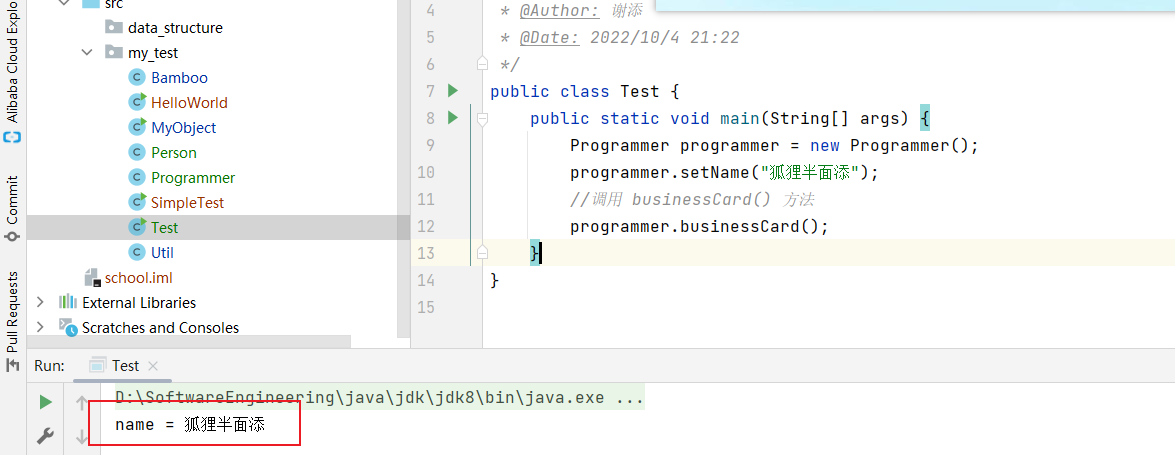Click the Scratches and Consoles icon
Screen dimensions: 1175x455
[x=67, y=328]
